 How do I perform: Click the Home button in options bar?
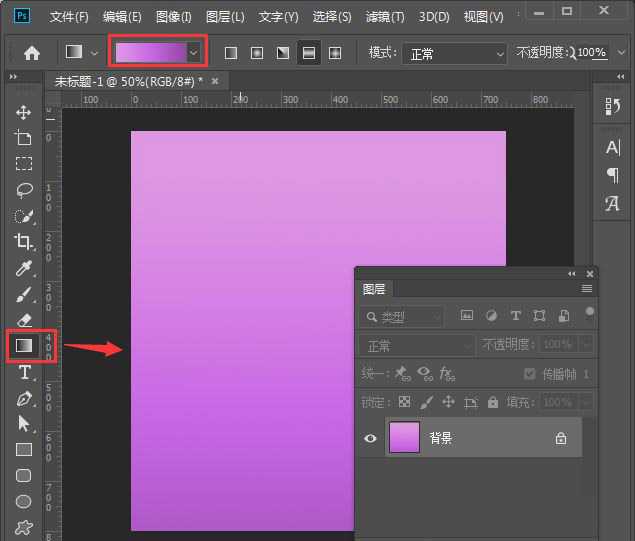click(32, 53)
